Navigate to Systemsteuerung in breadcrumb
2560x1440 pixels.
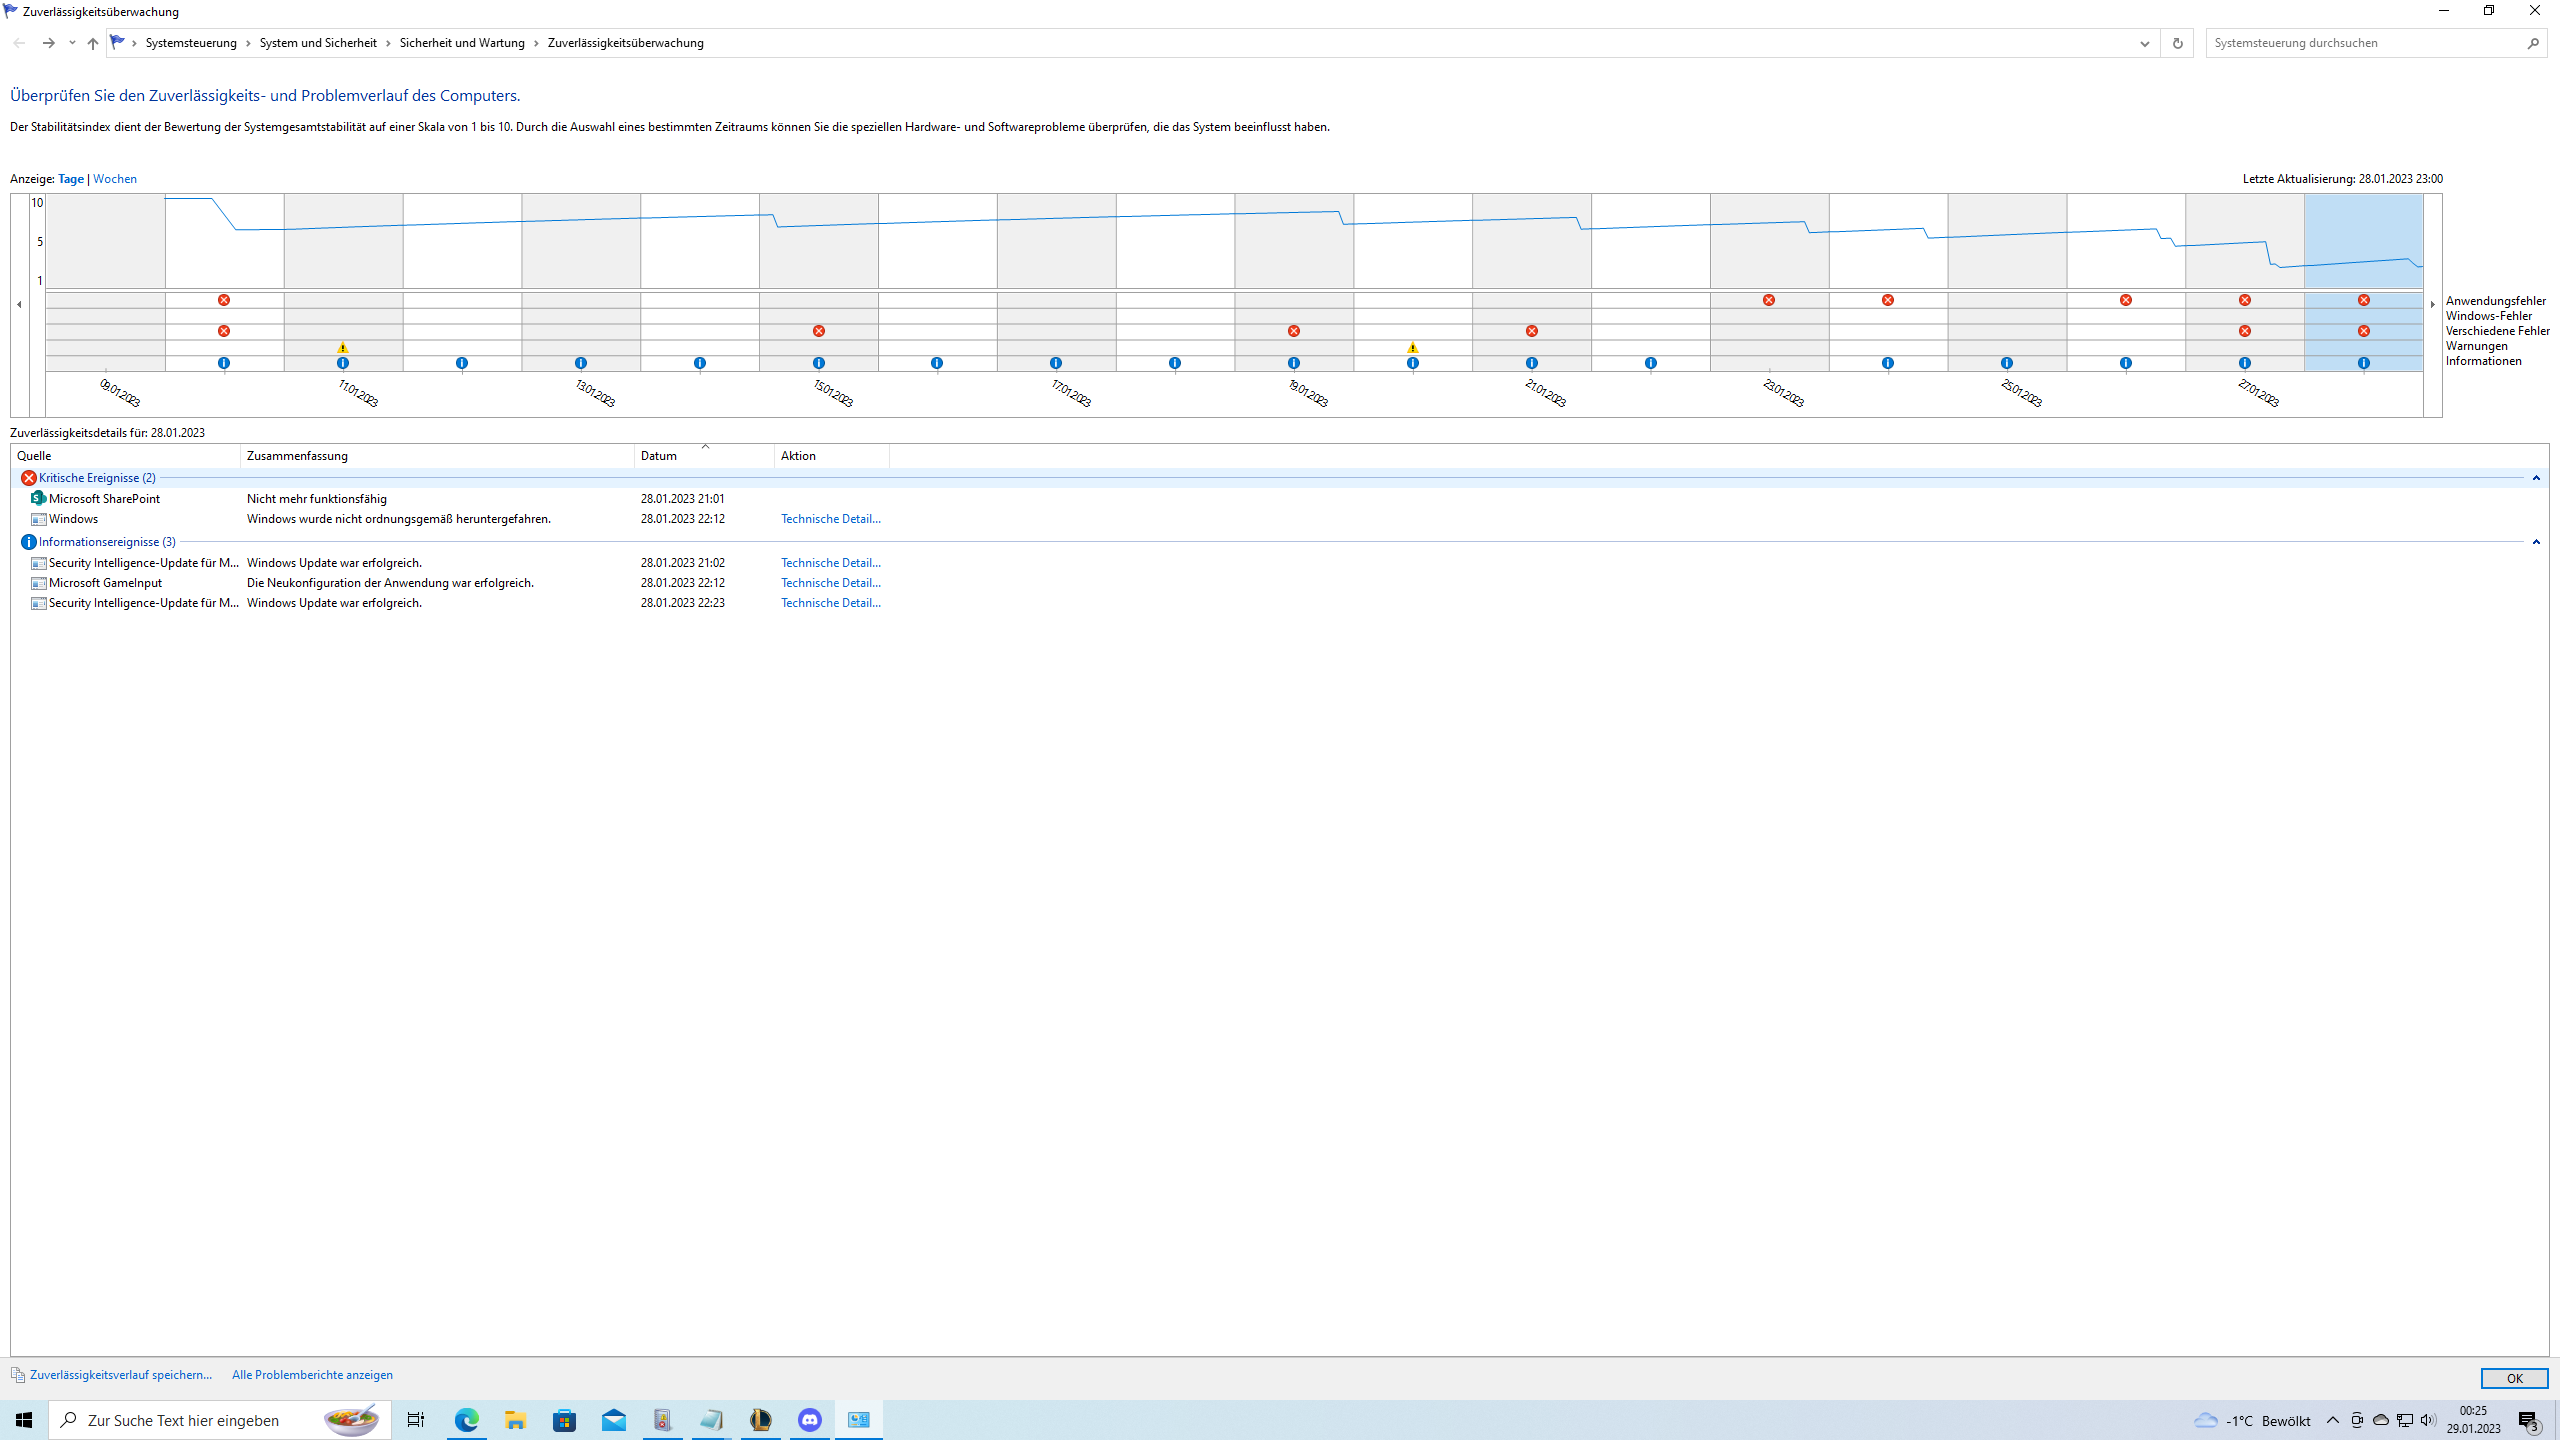[x=191, y=43]
